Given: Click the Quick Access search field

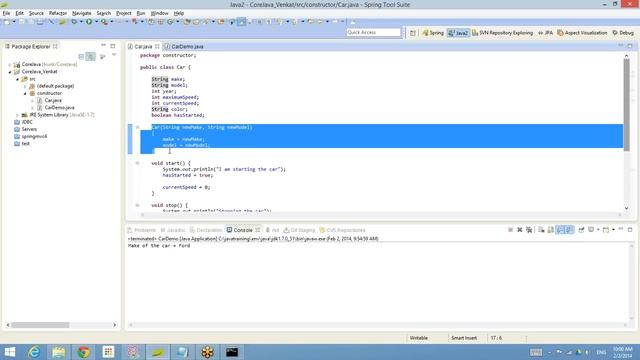Looking at the screenshot, I should point(373,32).
